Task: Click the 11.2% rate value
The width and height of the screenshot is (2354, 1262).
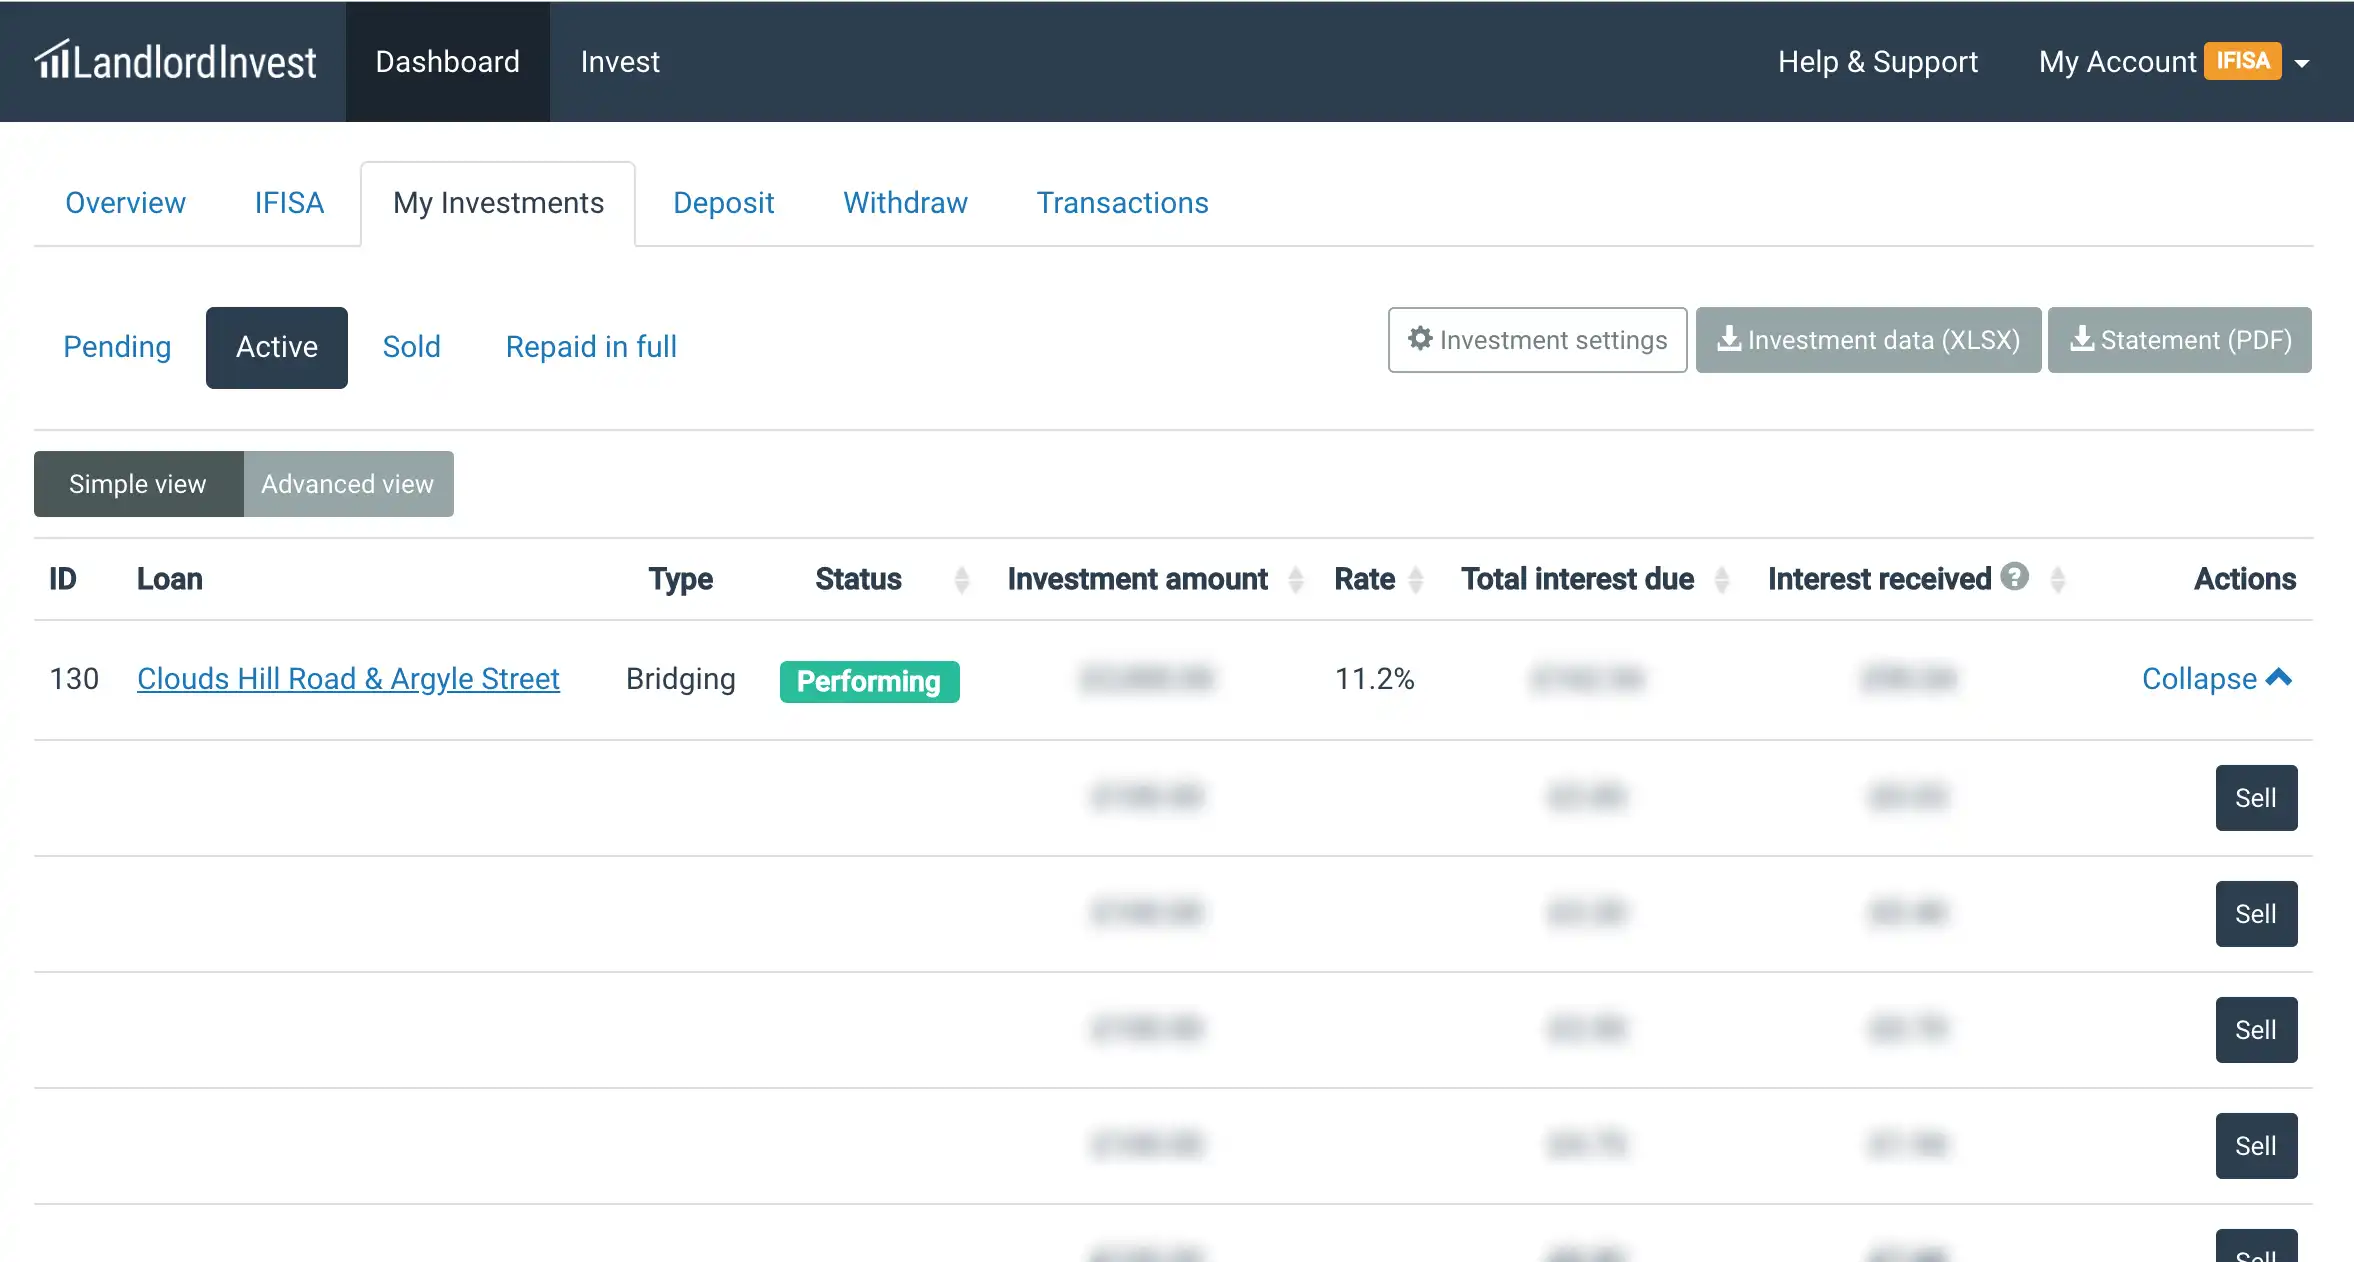Action: pyautogui.click(x=1374, y=679)
